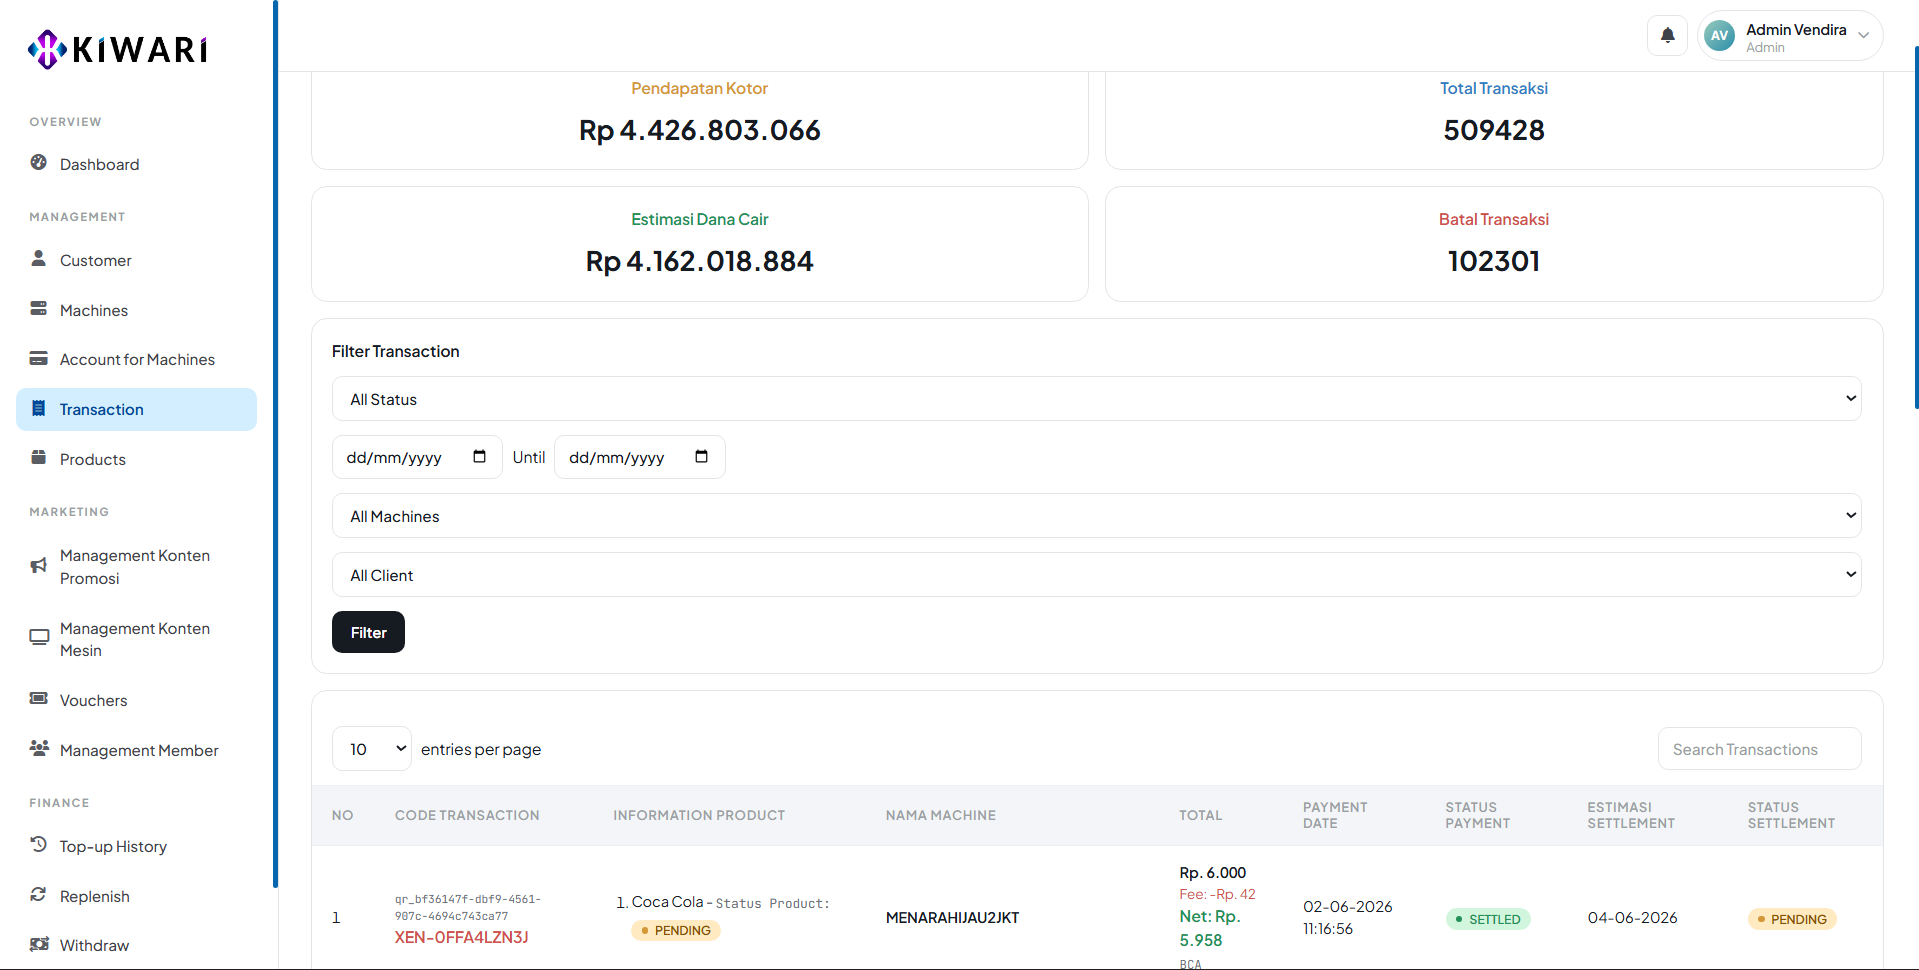Image resolution: width=1919 pixels, height=970 pixels.
Task: Click the Promosi megaphone icon
Action: [39, 566]
